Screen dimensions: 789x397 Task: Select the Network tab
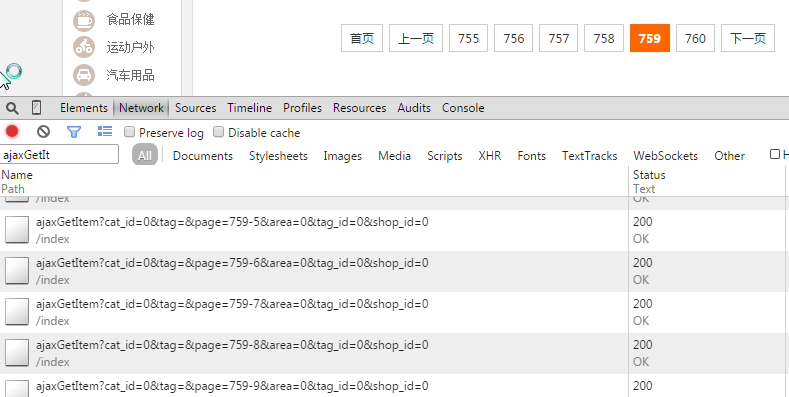pyautogui.click(x=141, y=108)
